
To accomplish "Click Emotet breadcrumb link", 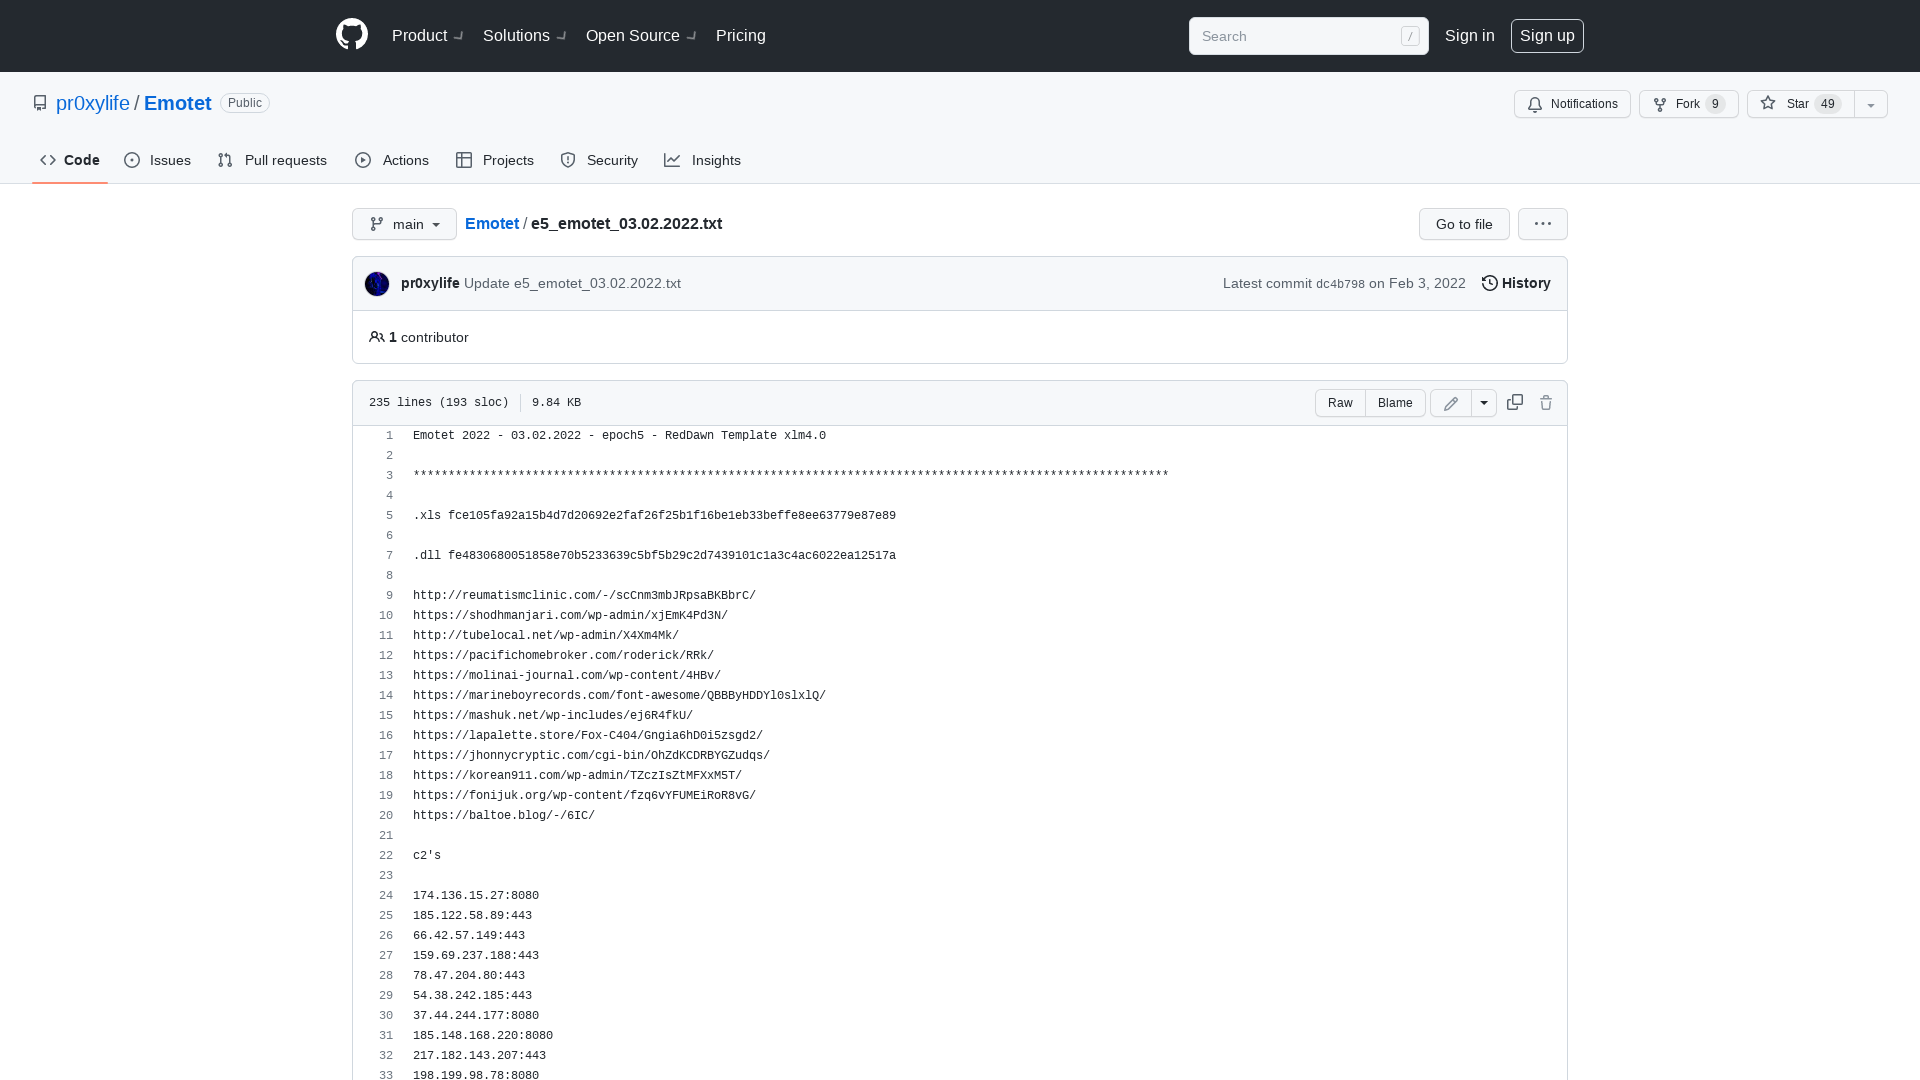I will (x=492, y=223).
